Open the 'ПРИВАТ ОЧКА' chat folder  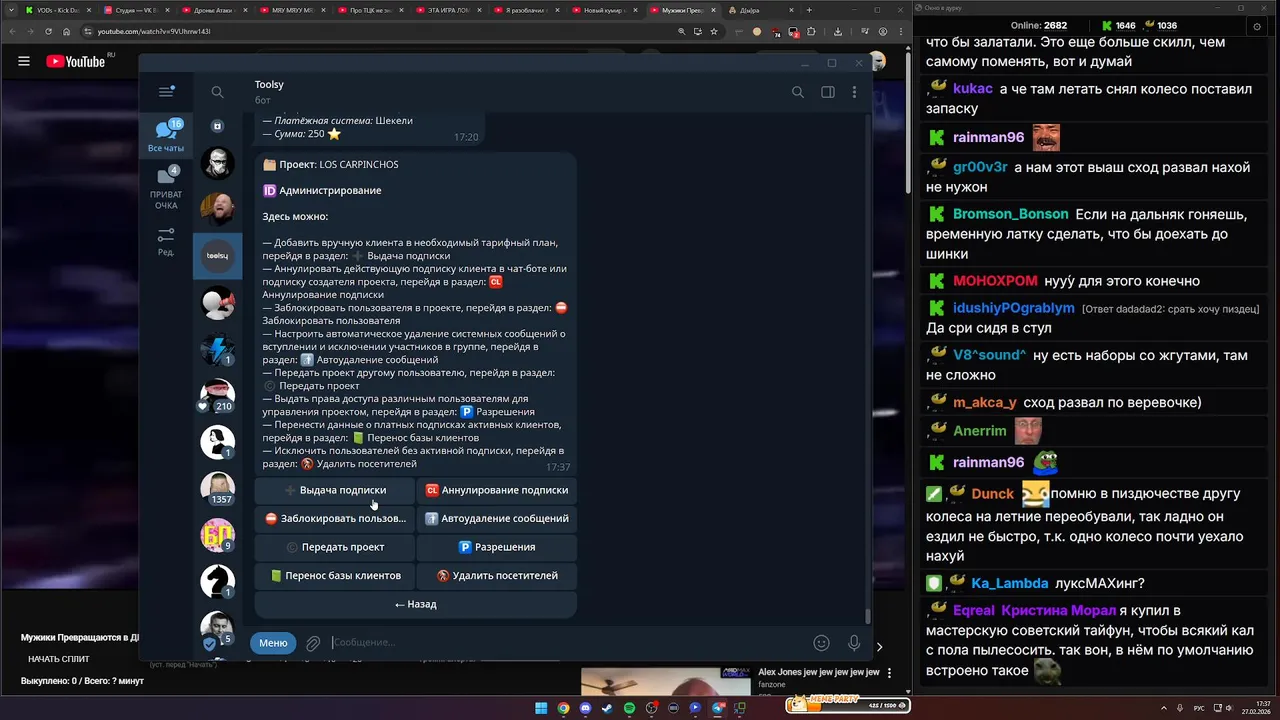tap(166, 189)
